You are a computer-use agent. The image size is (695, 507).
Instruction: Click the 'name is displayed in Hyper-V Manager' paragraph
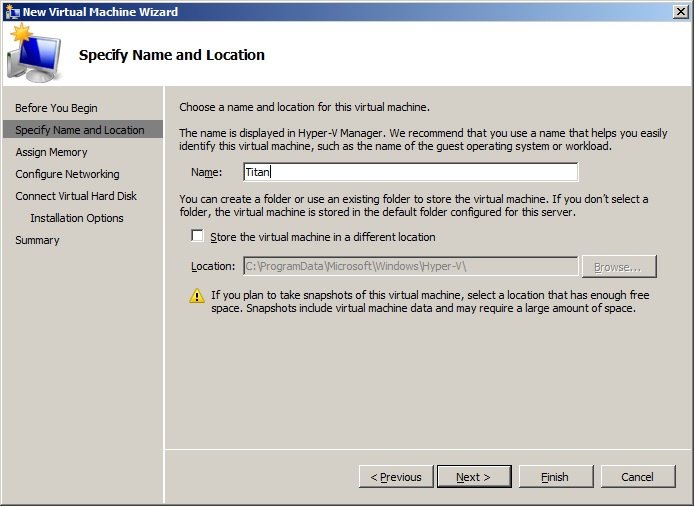point(423,140)
